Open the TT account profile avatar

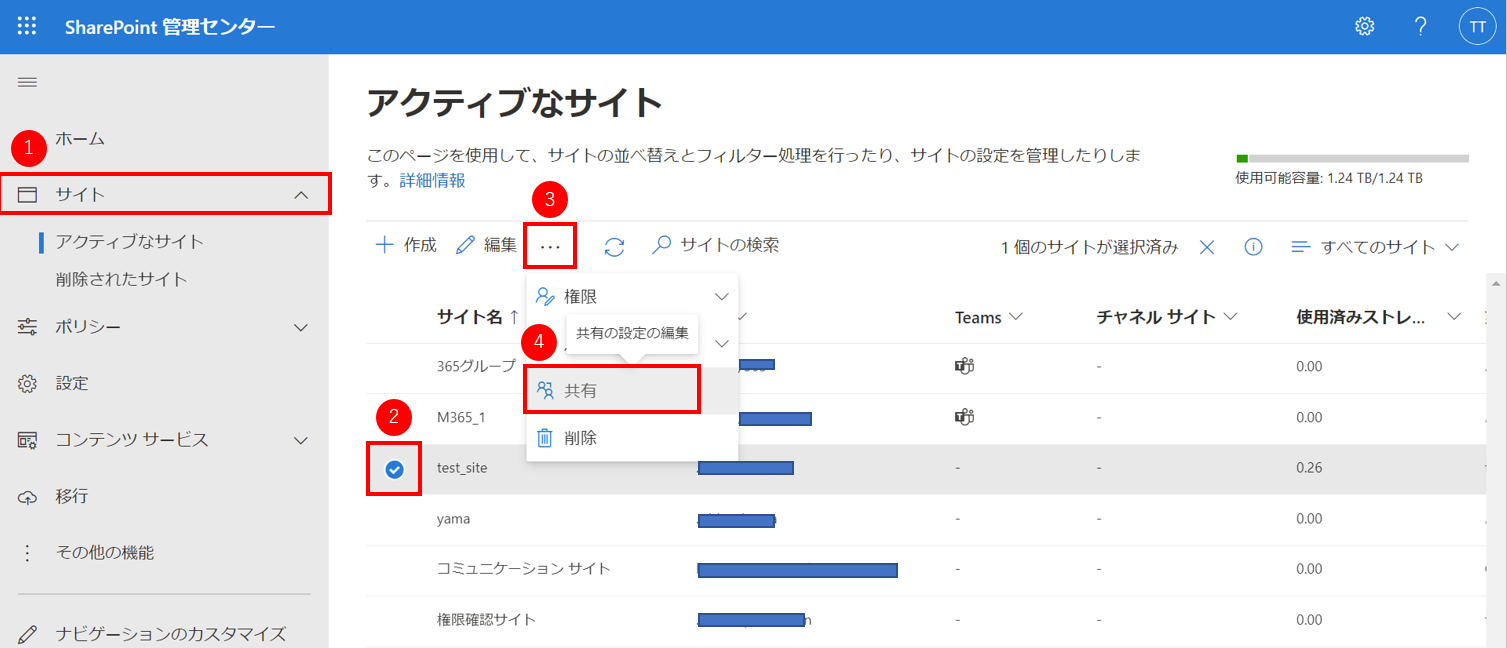click(x=1477, y=27)
